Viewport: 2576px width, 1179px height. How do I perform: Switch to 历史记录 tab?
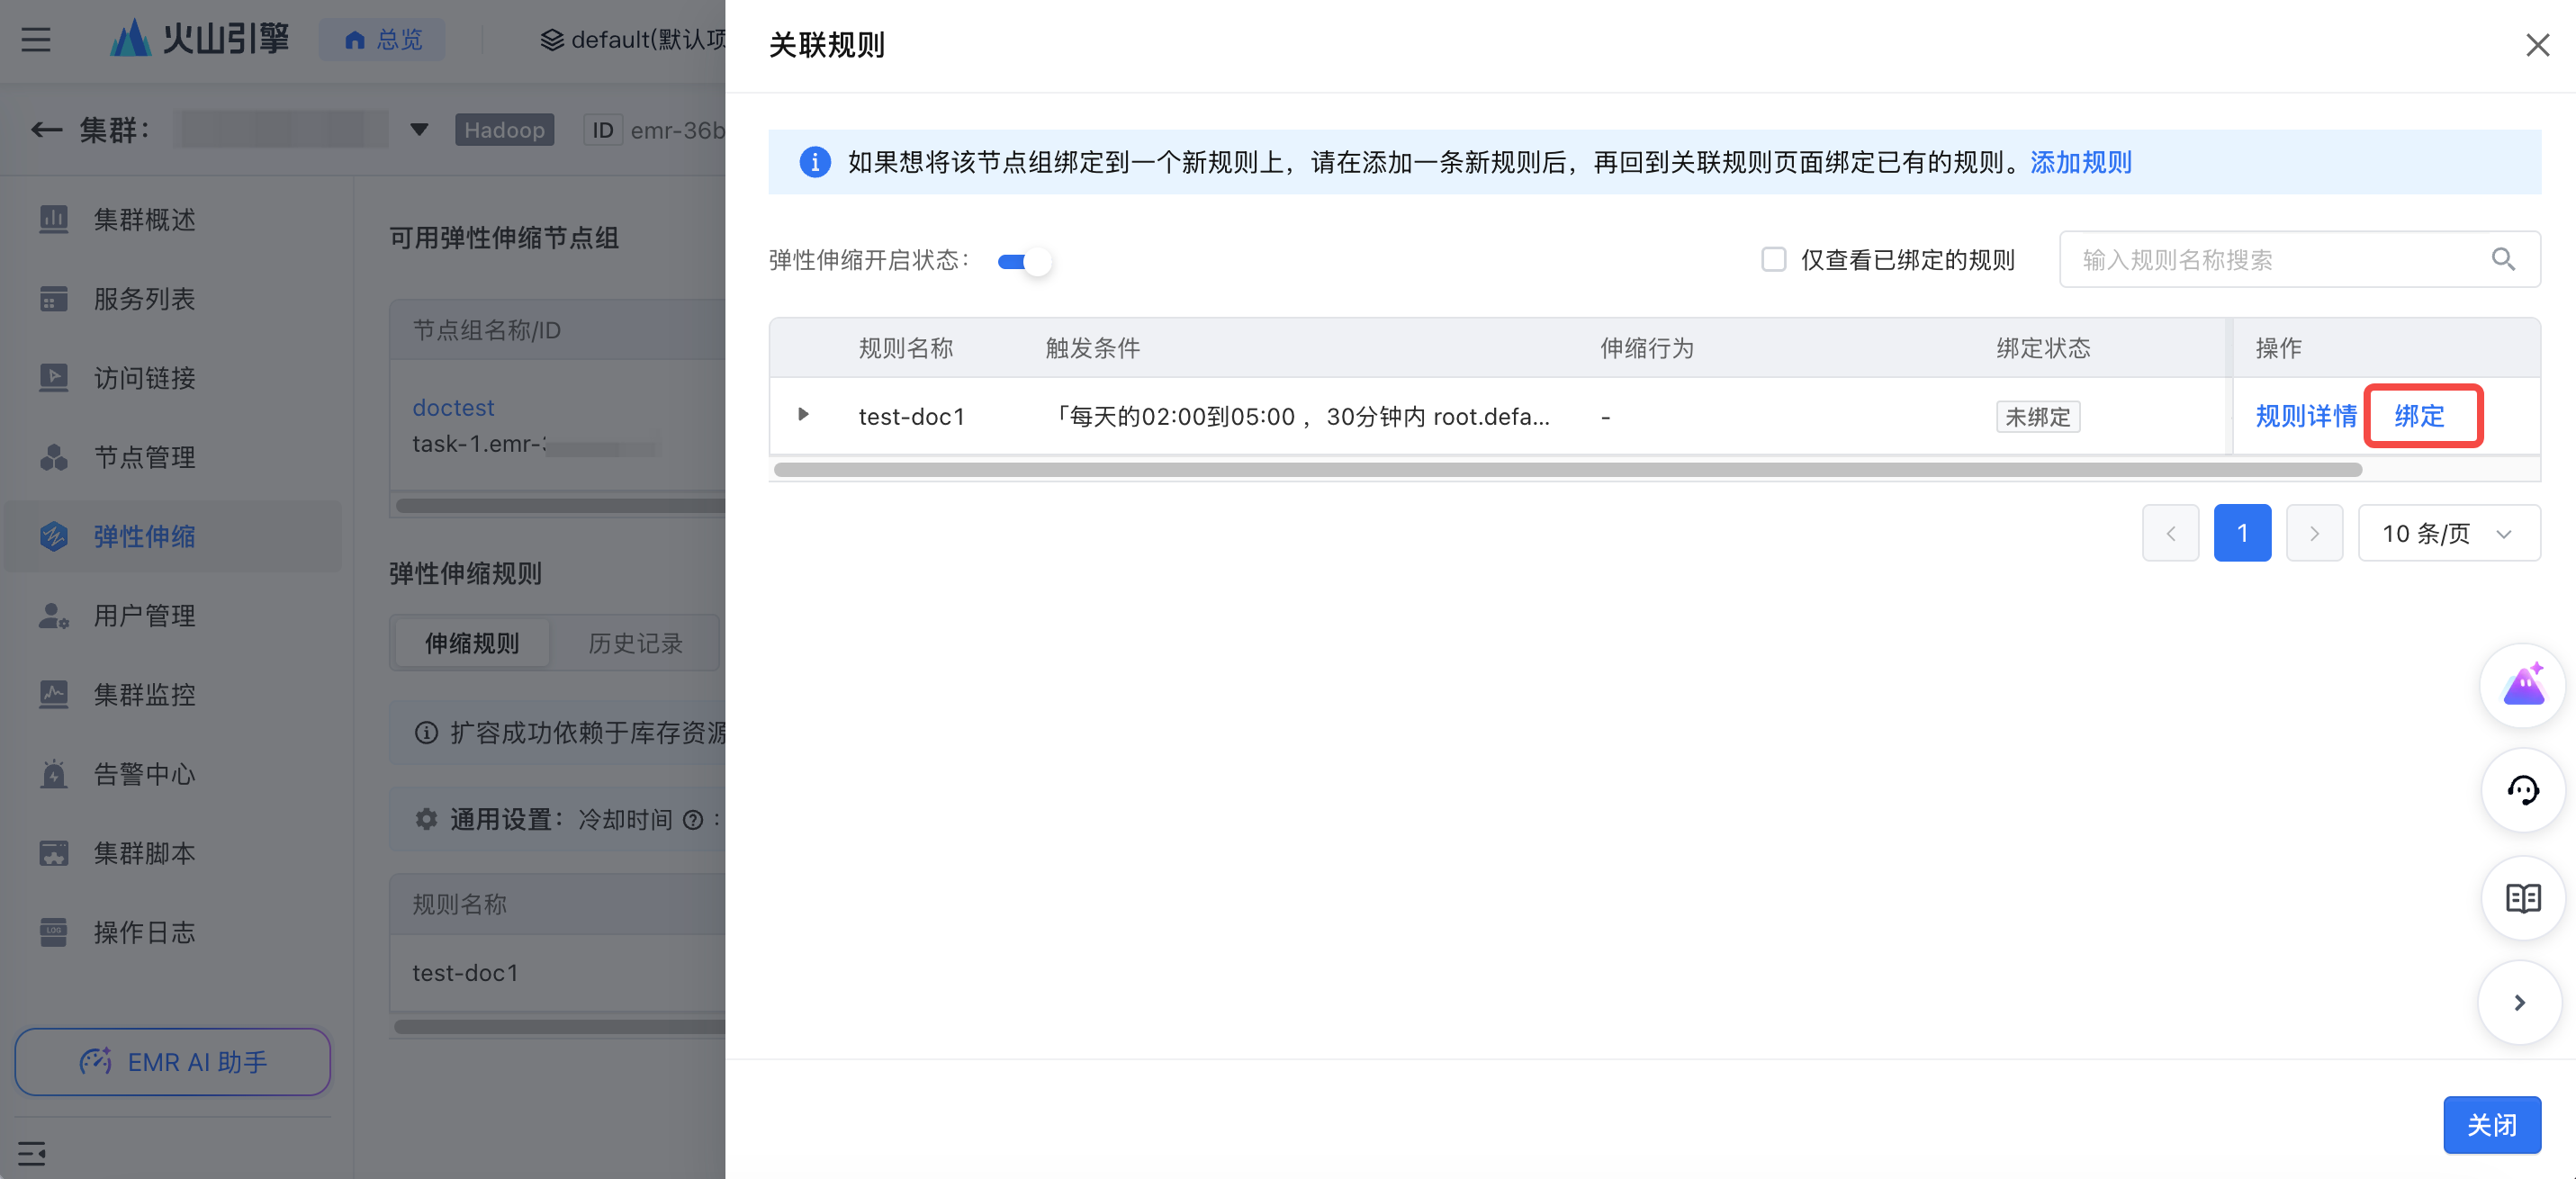pyautogui.click(x=635, y=643)
